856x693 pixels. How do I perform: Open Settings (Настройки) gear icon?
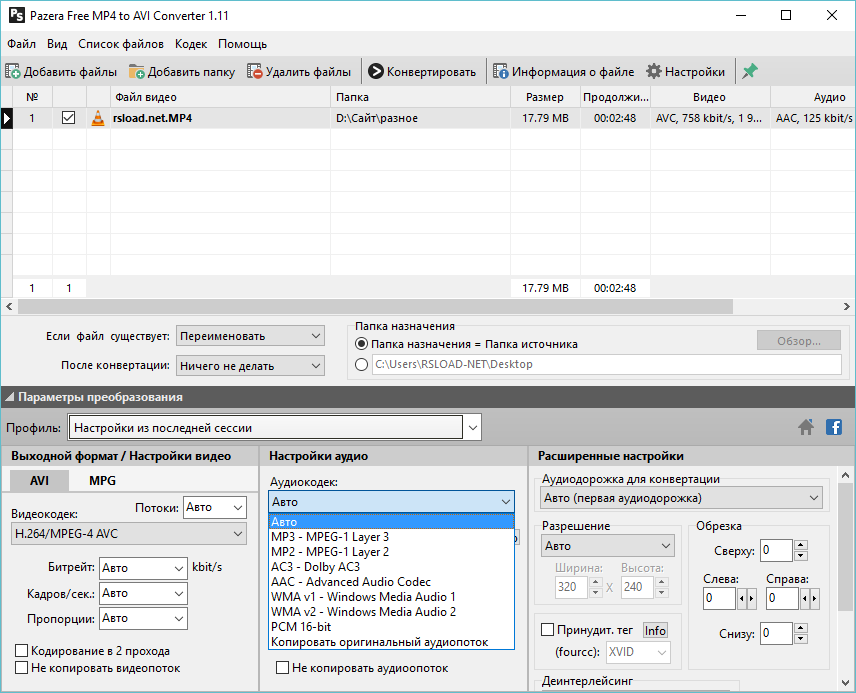[x=654, y=72]
